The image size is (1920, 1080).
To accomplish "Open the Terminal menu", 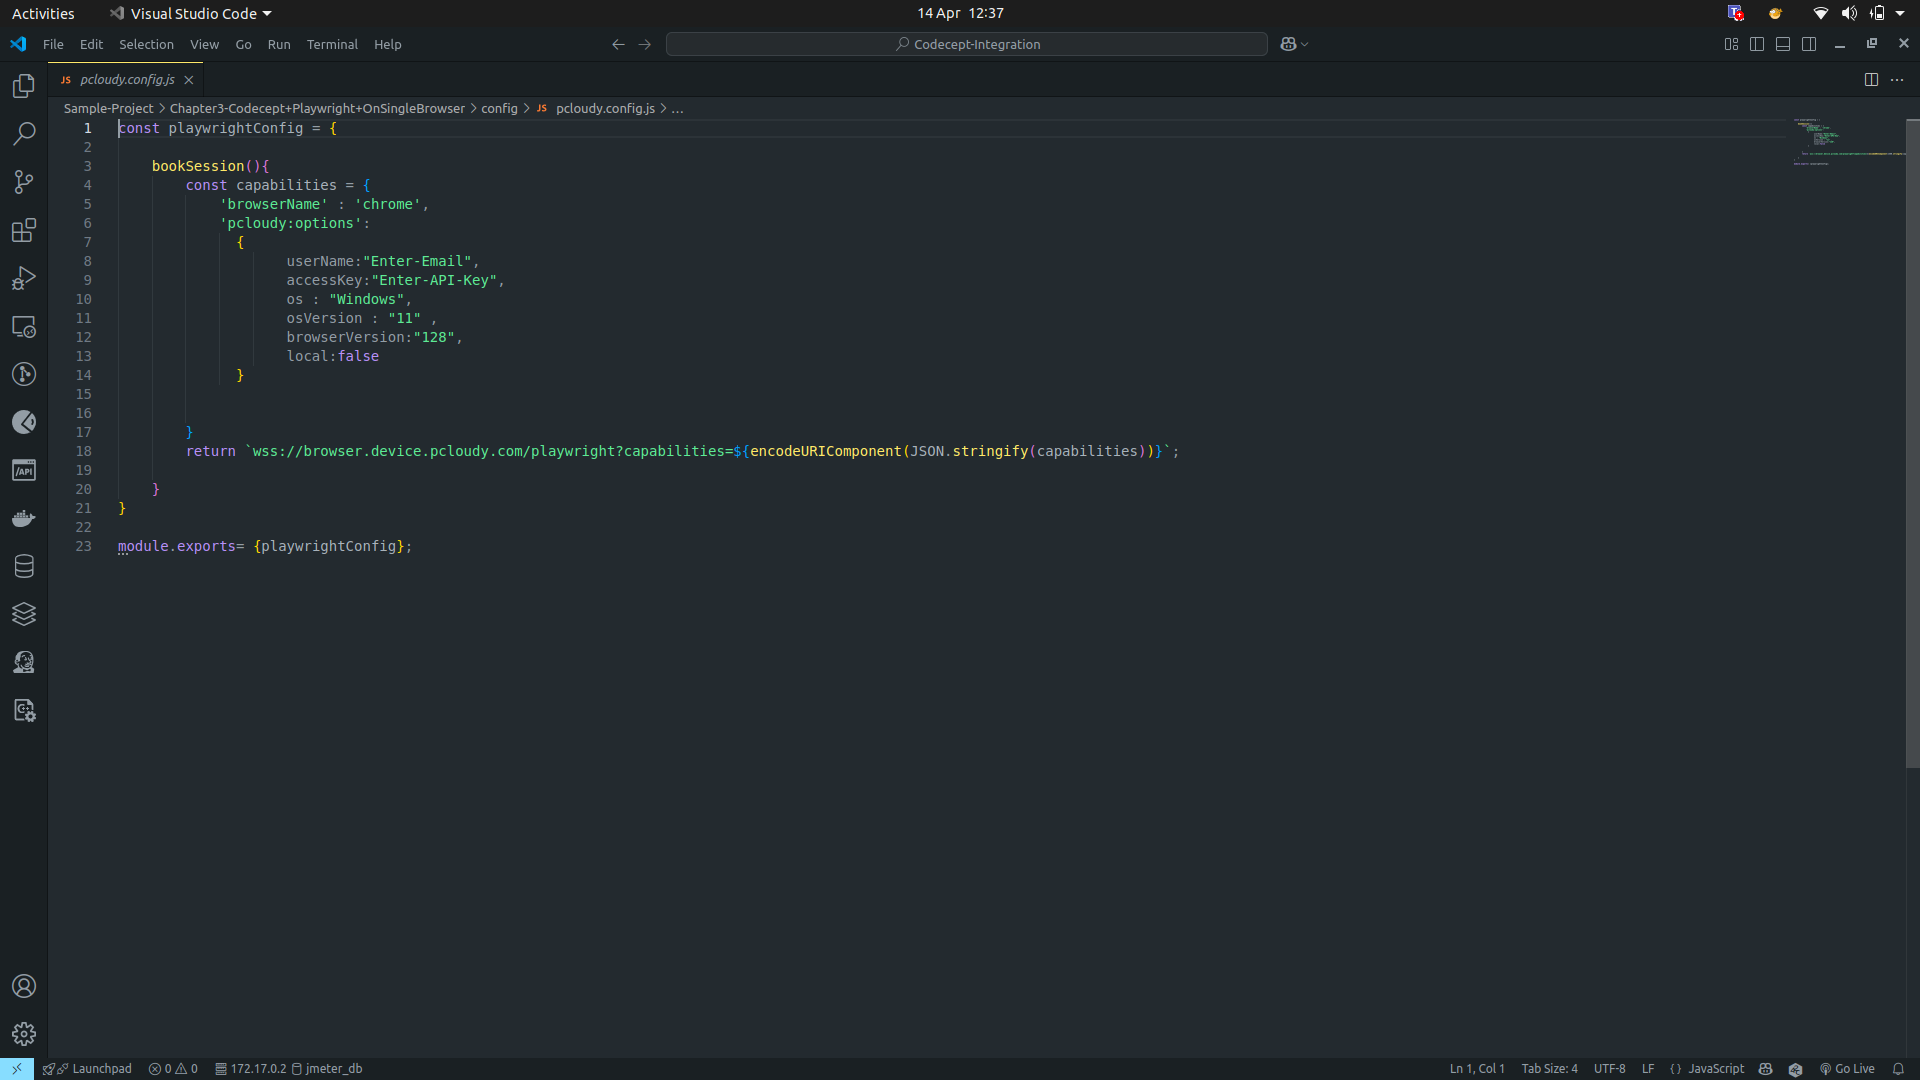I will pos(332,44).
